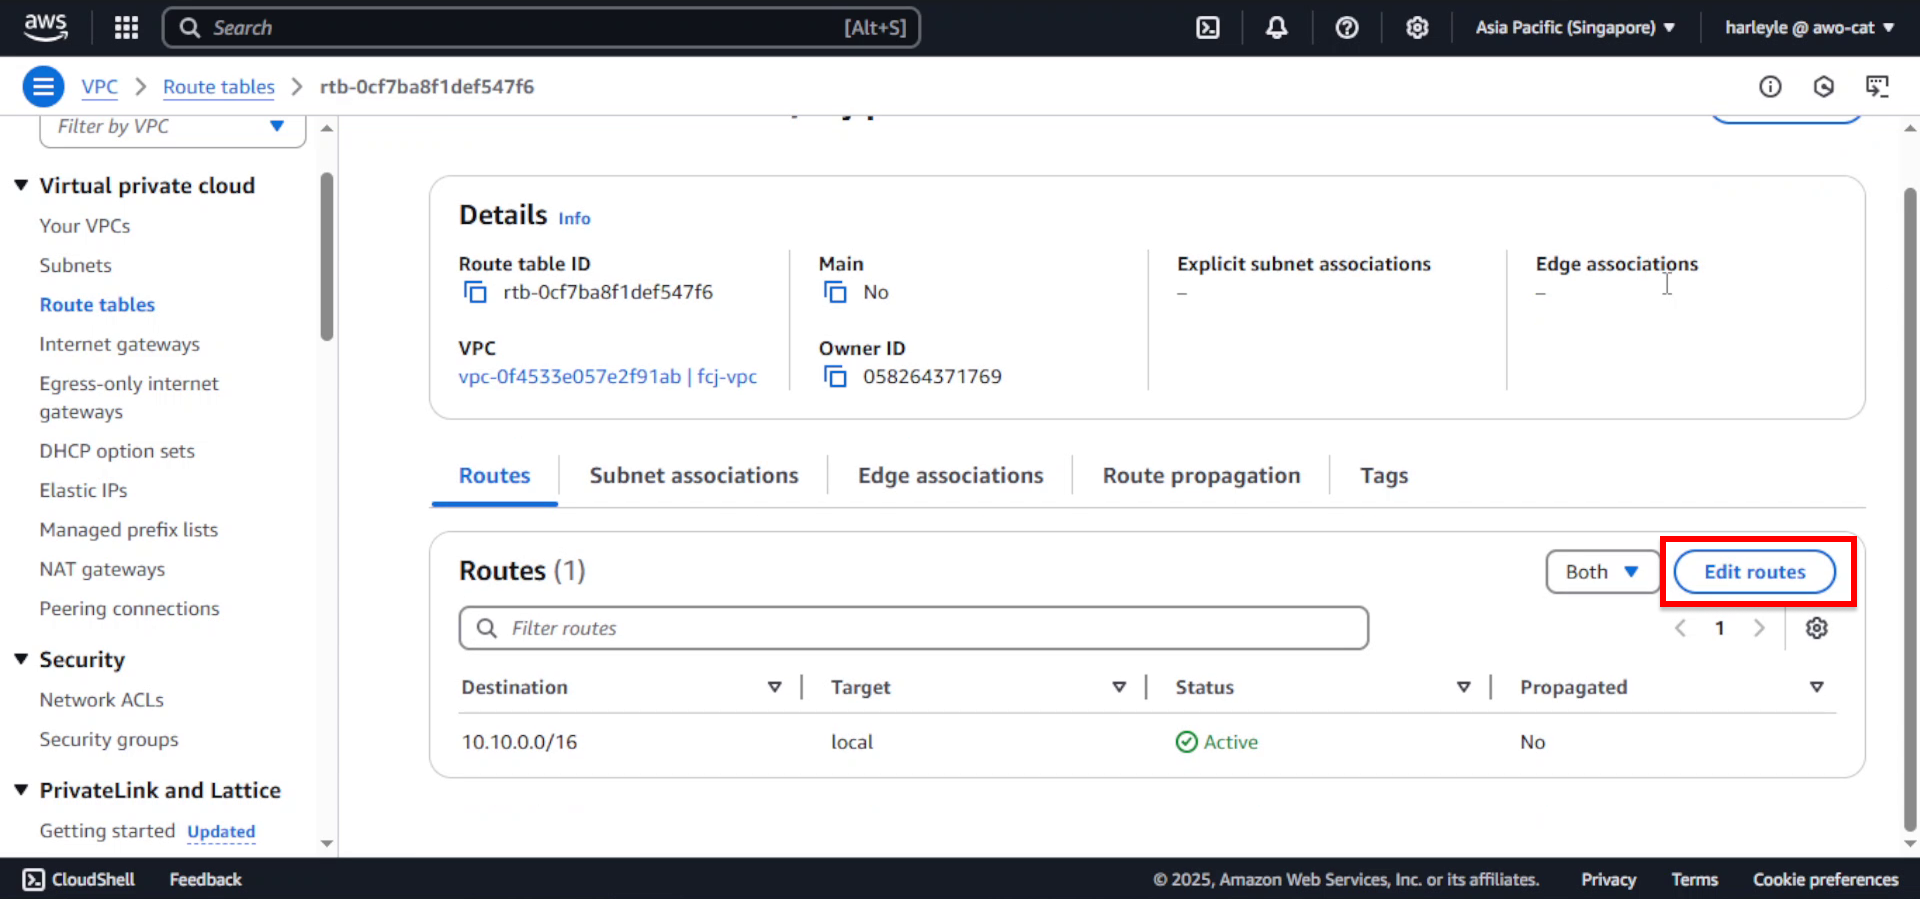The height and width of the screenshot is (899, 1920).
Task: Collapse the Virtual private cloud section
Action: pos(21,185)
